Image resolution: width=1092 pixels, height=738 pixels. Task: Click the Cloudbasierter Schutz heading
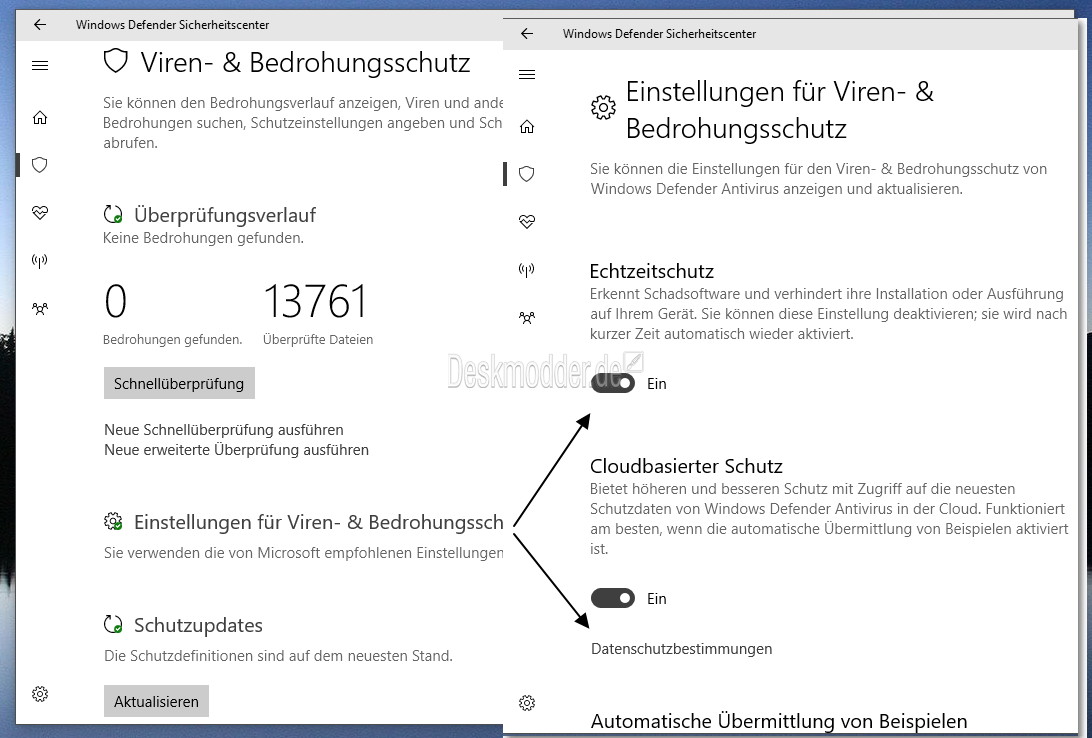click(x=686, y=466)
